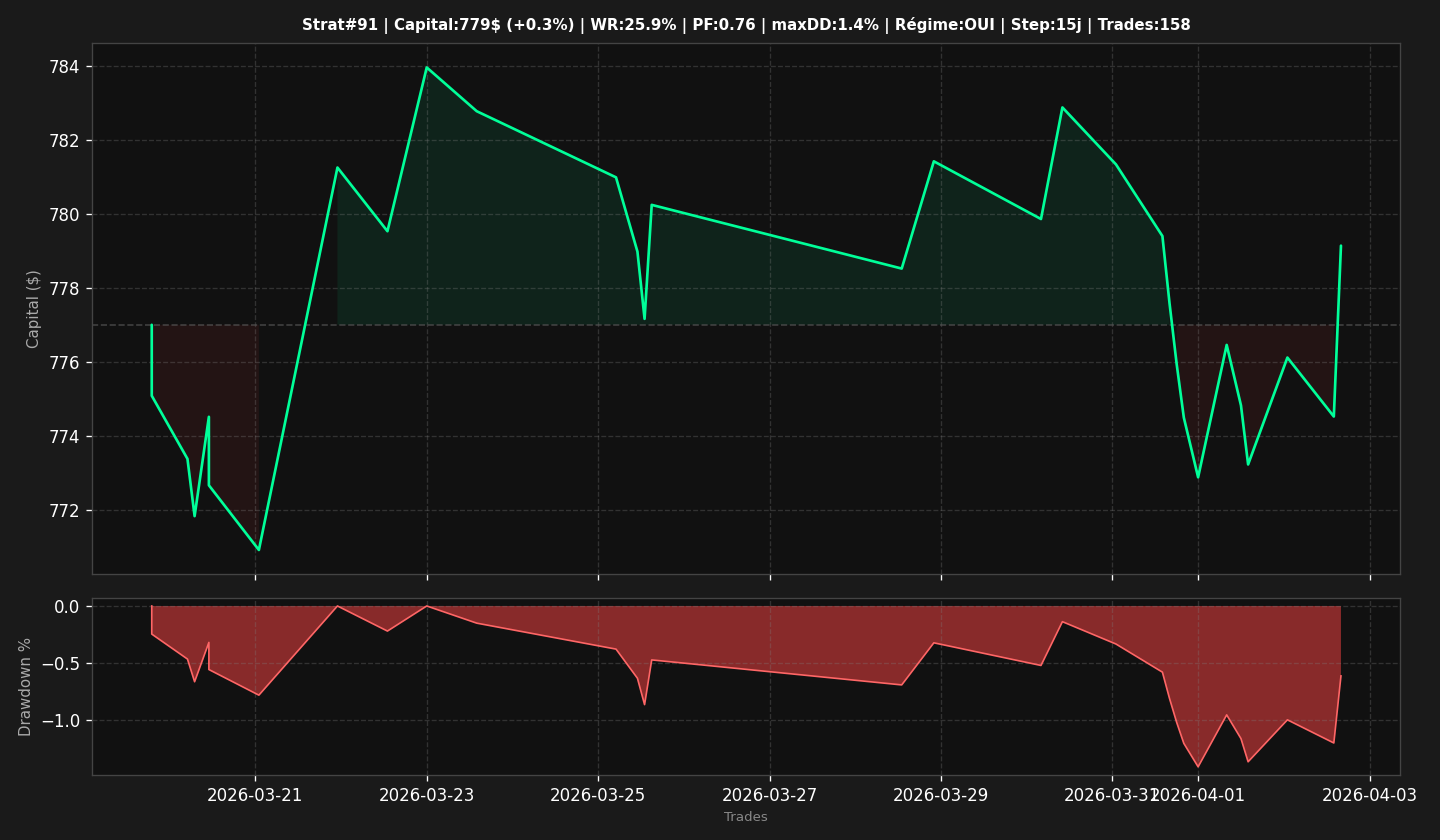Click the equity curve lowest point near 771
This screenshot has height=840, width=1440.
pyautogui.click(x=259, y=549)
